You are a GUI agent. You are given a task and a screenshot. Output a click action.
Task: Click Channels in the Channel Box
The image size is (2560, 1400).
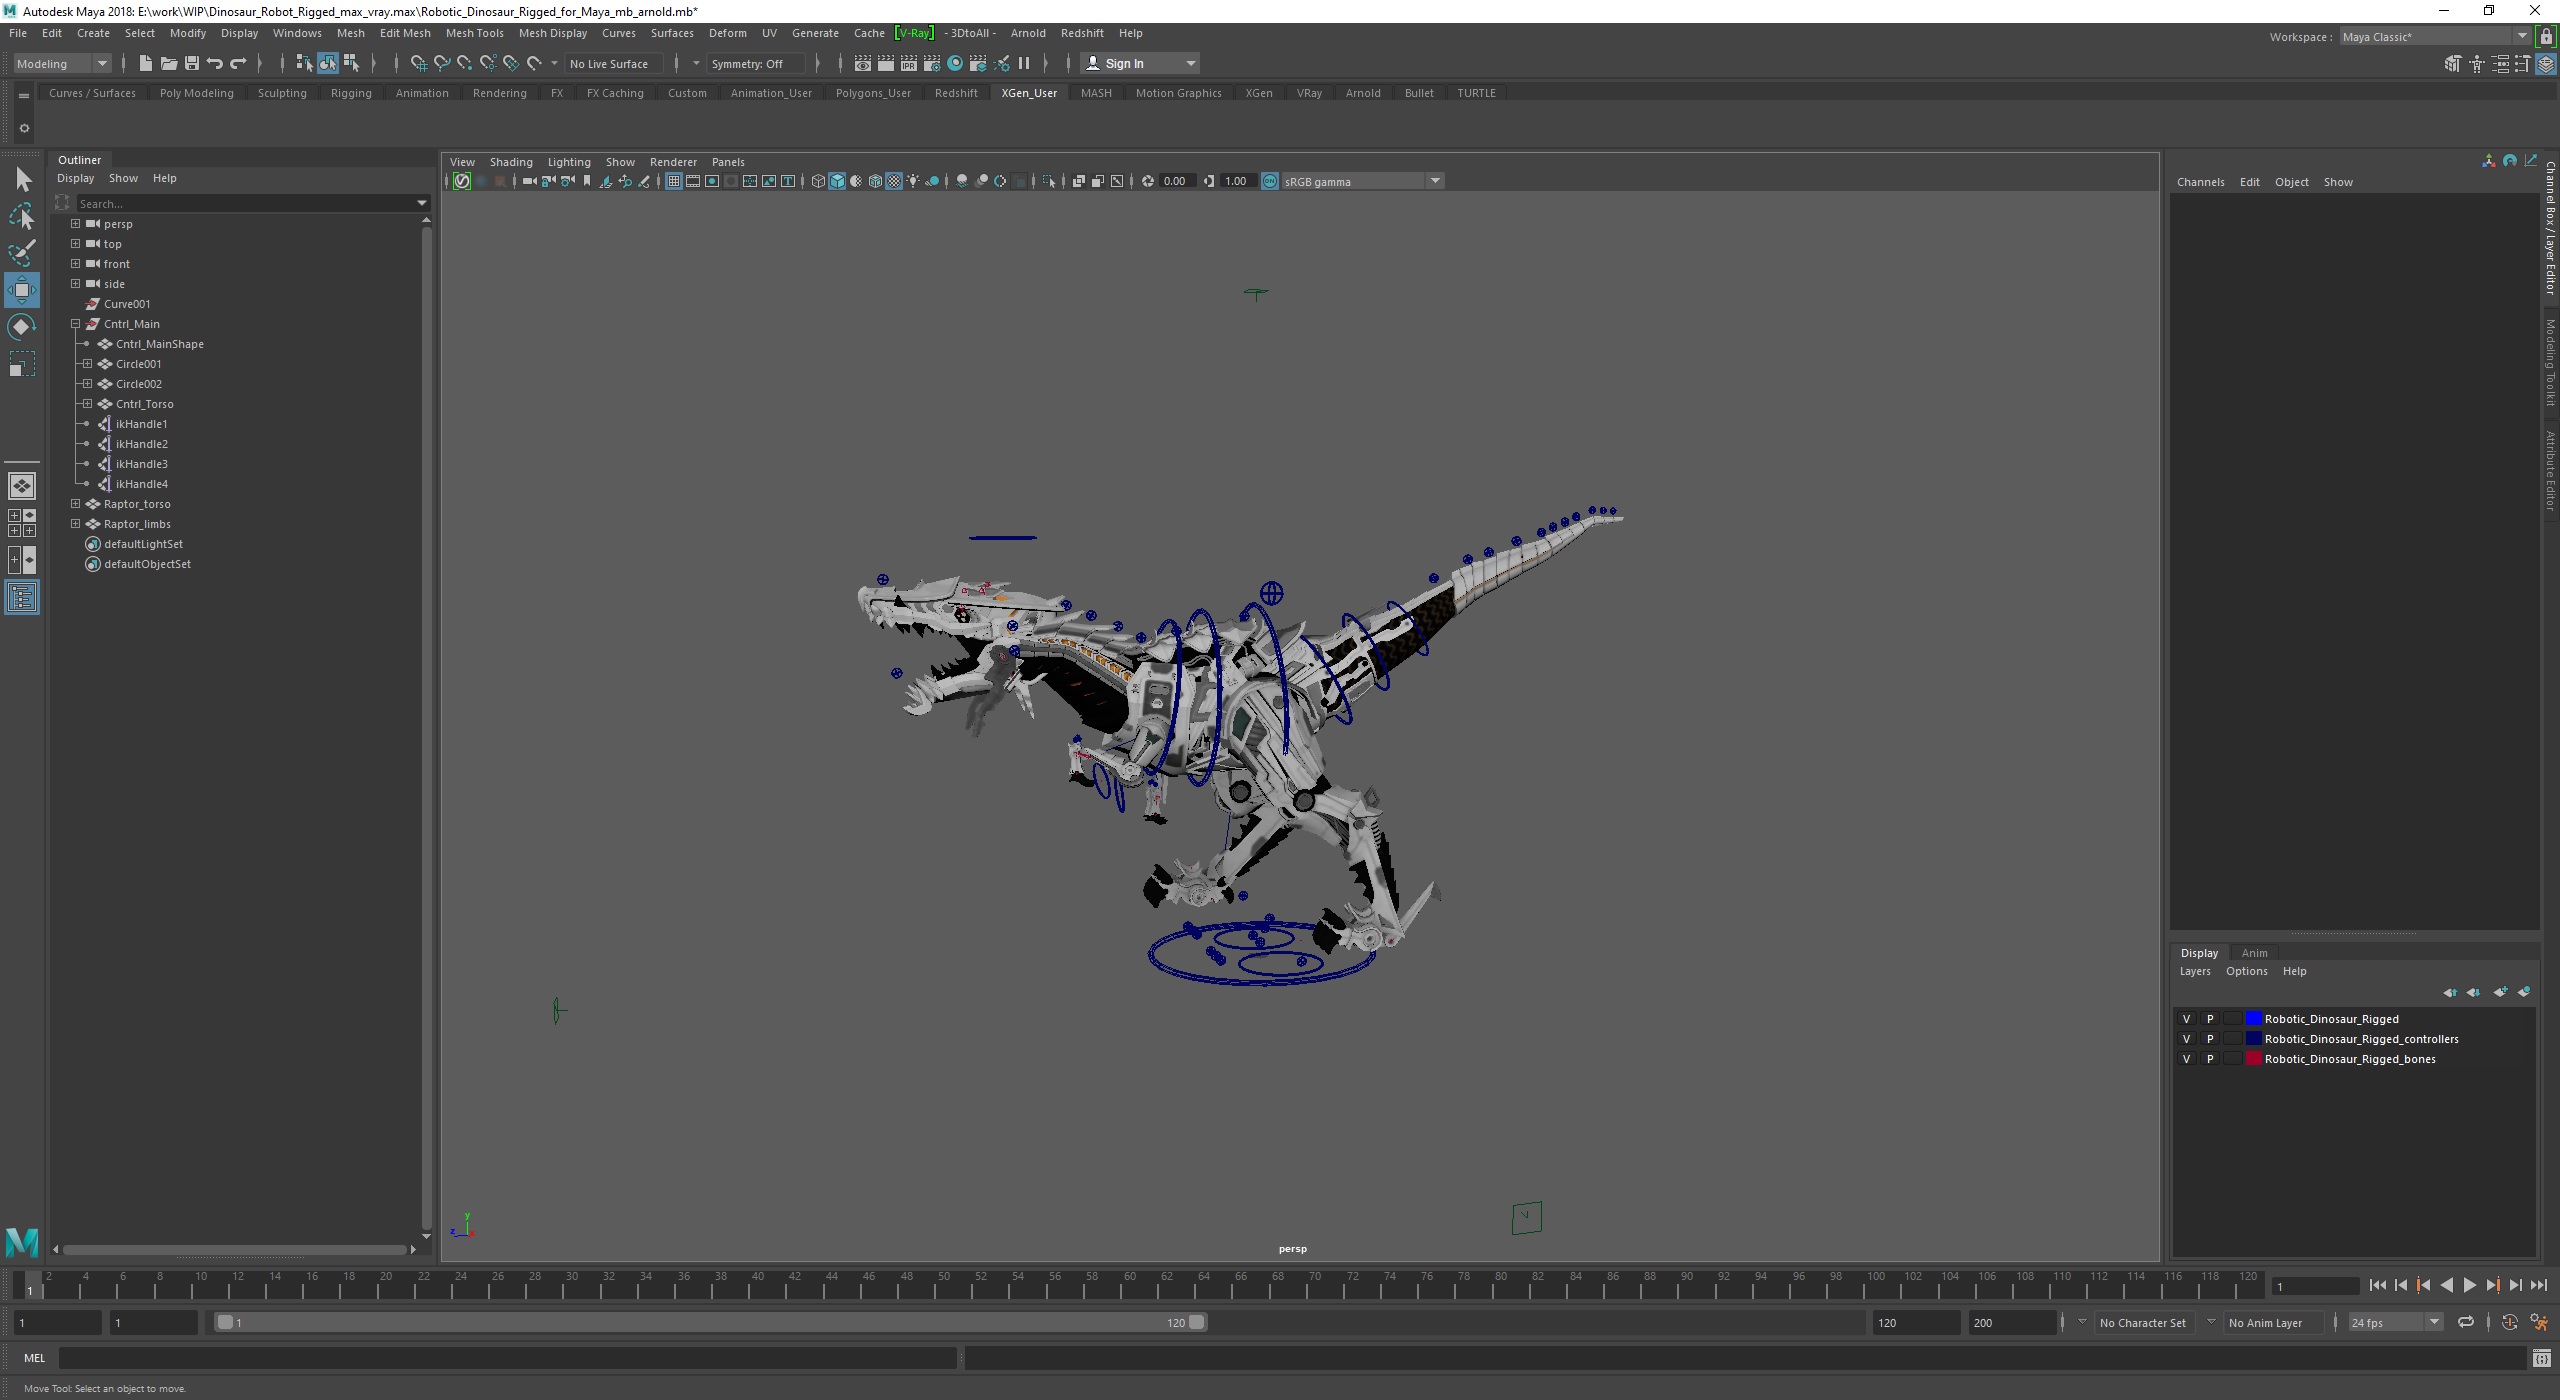coord(2200,182)
